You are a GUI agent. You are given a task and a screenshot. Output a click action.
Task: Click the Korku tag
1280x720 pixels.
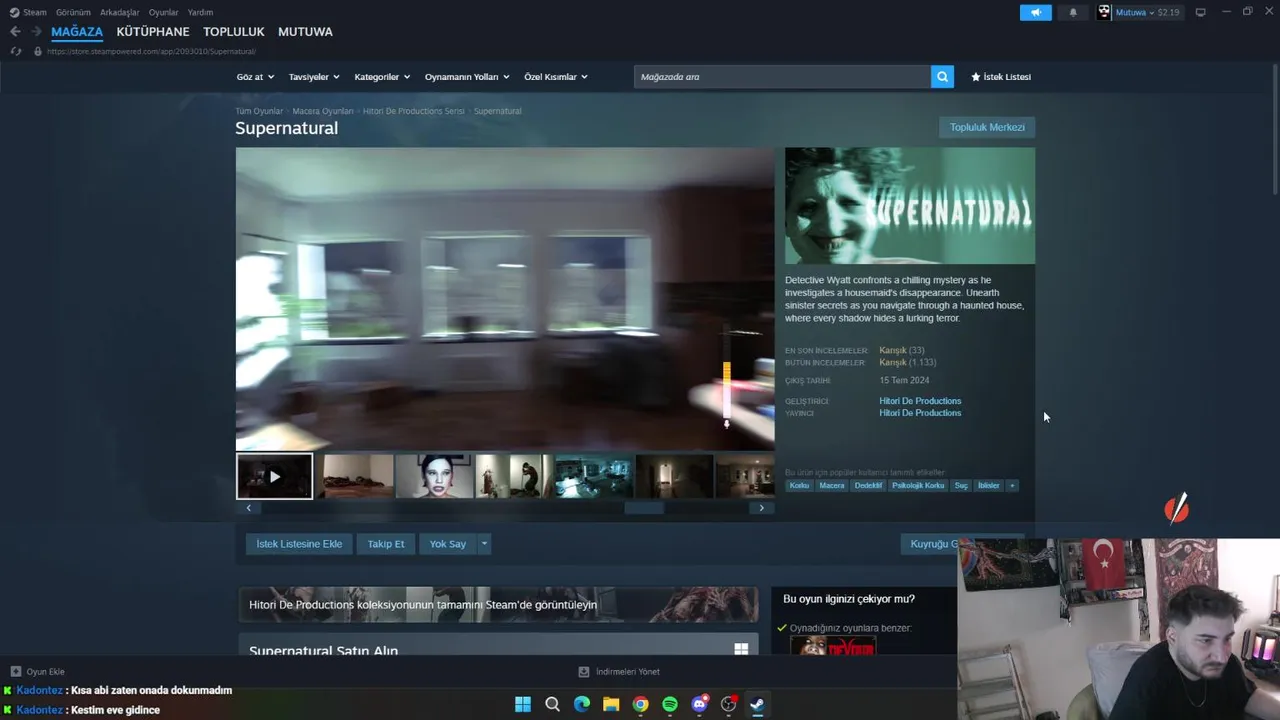pyautogui.click(x=799, y=486)
